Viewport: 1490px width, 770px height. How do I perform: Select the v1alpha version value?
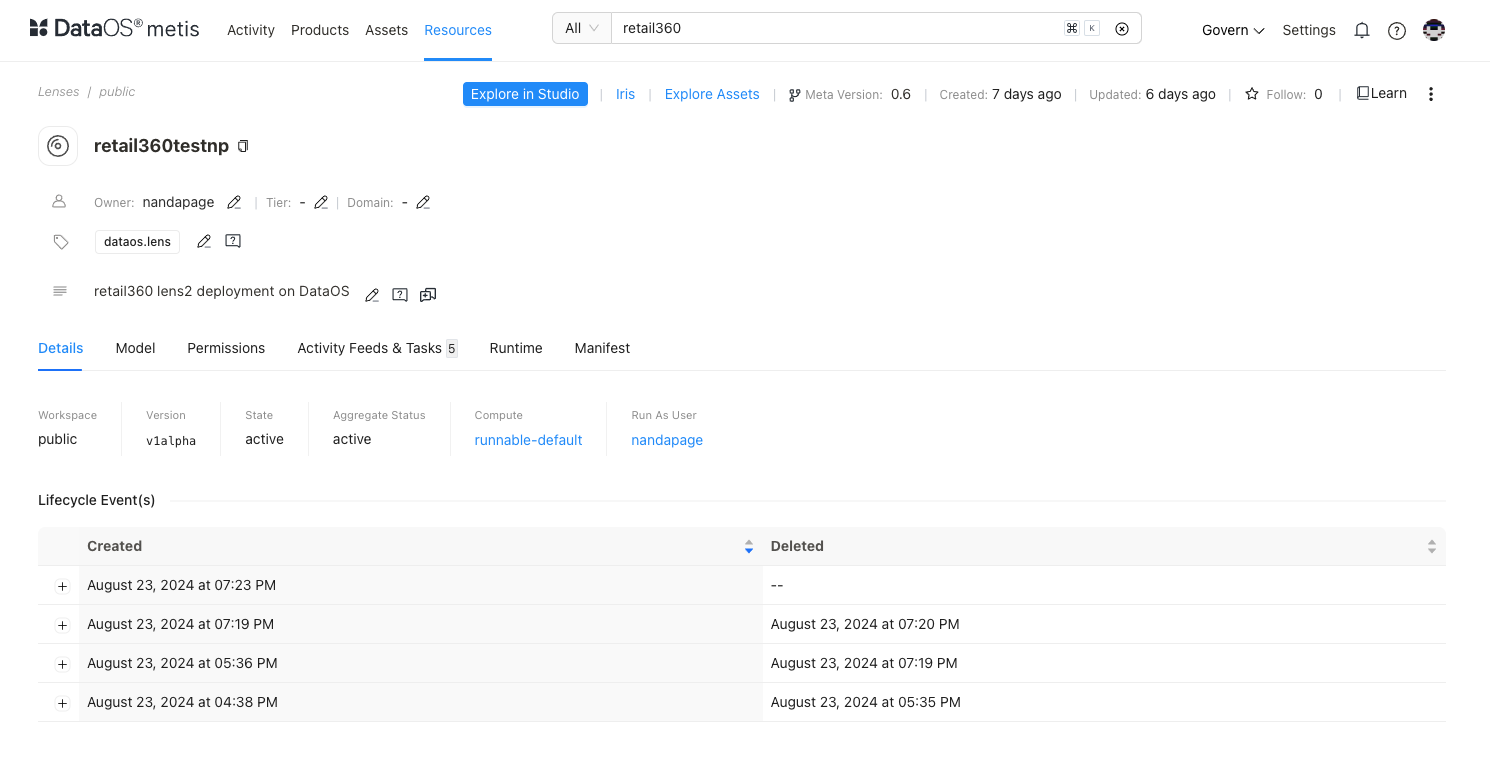[171, 441]
